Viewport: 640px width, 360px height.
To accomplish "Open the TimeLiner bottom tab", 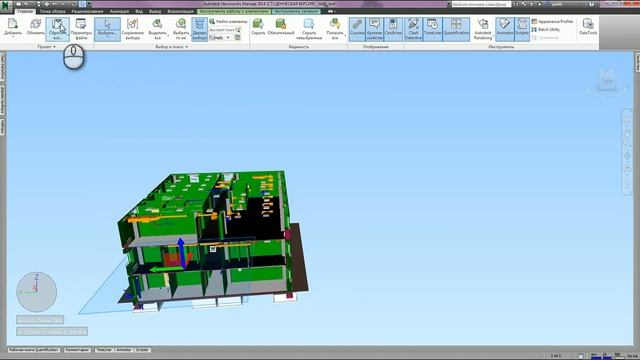I will click(x=104, y=350).
